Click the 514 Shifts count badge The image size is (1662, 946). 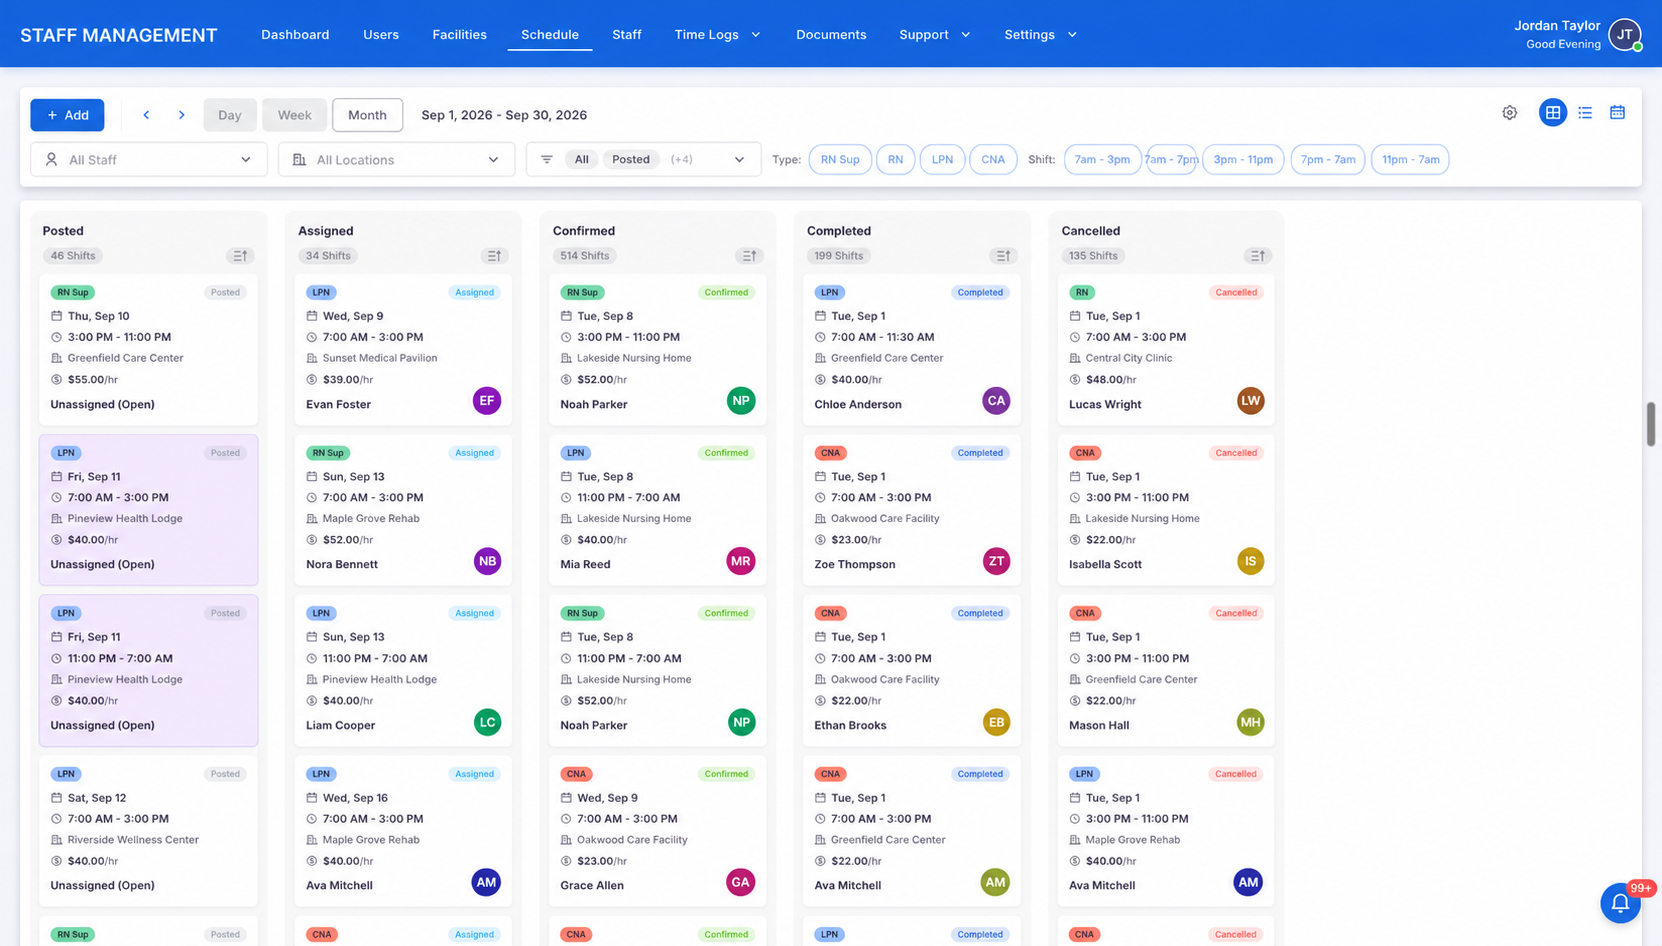(584, 256)
